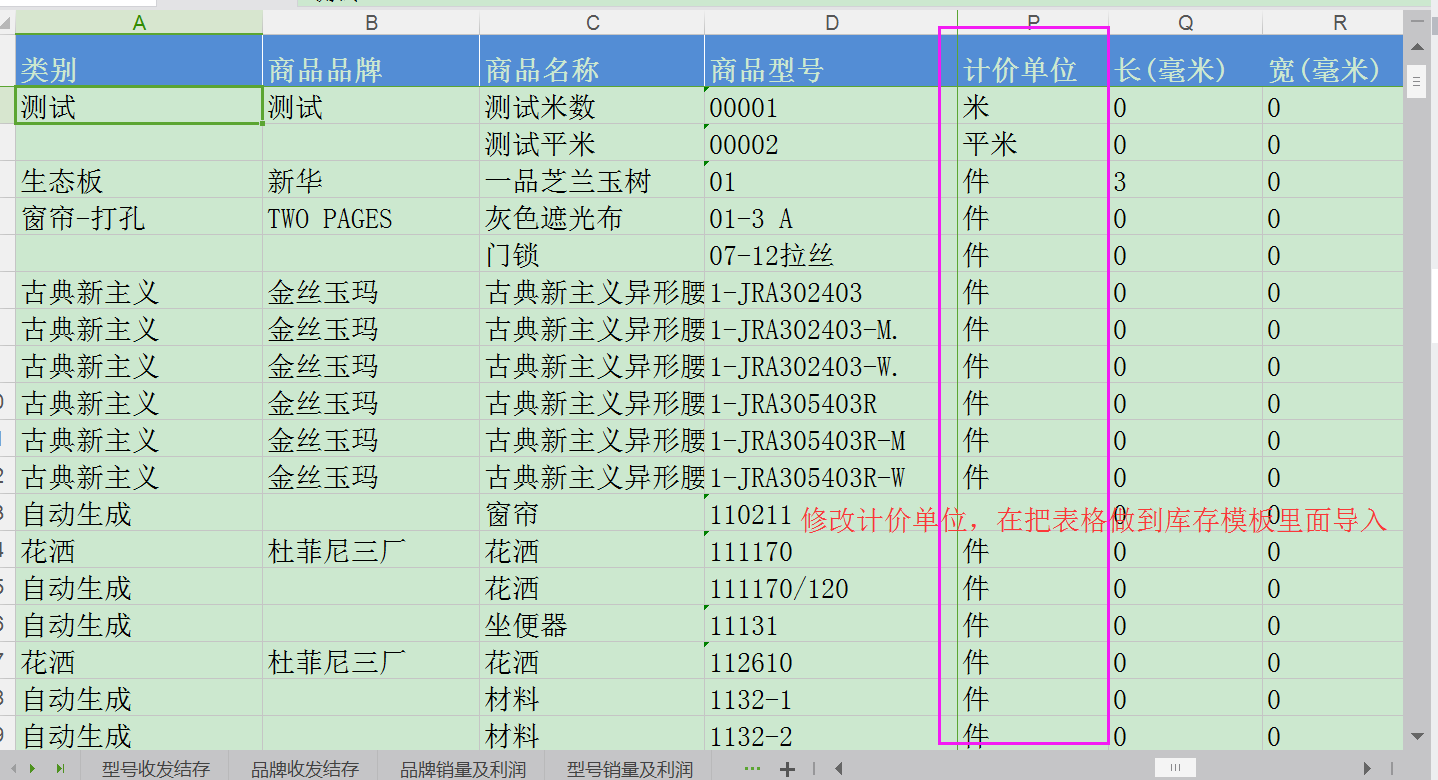
Task: Select the 测试米数 product name cell
Action: pyautogui.click(x=592, y=106)
